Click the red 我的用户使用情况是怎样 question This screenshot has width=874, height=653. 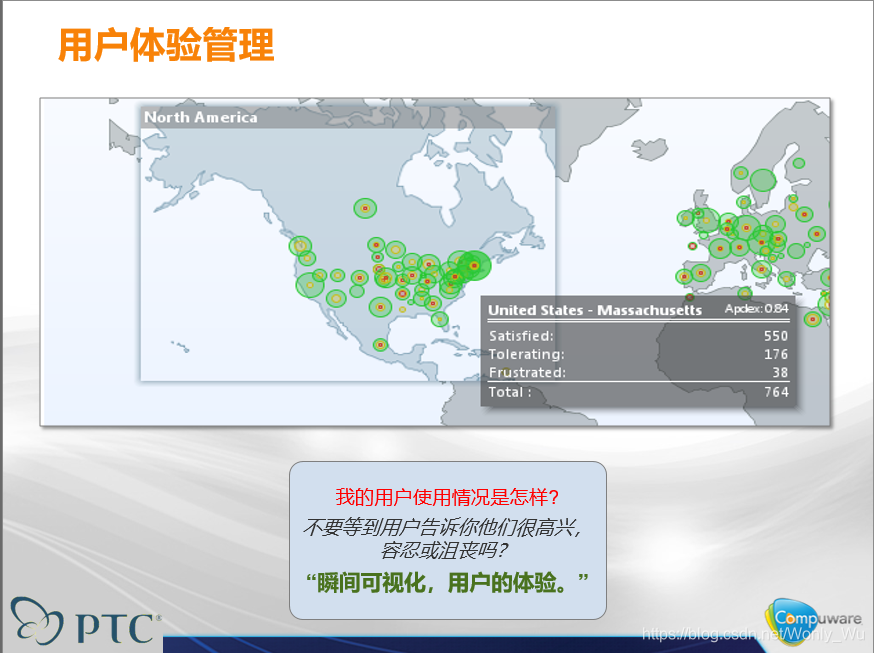(447, 497)
